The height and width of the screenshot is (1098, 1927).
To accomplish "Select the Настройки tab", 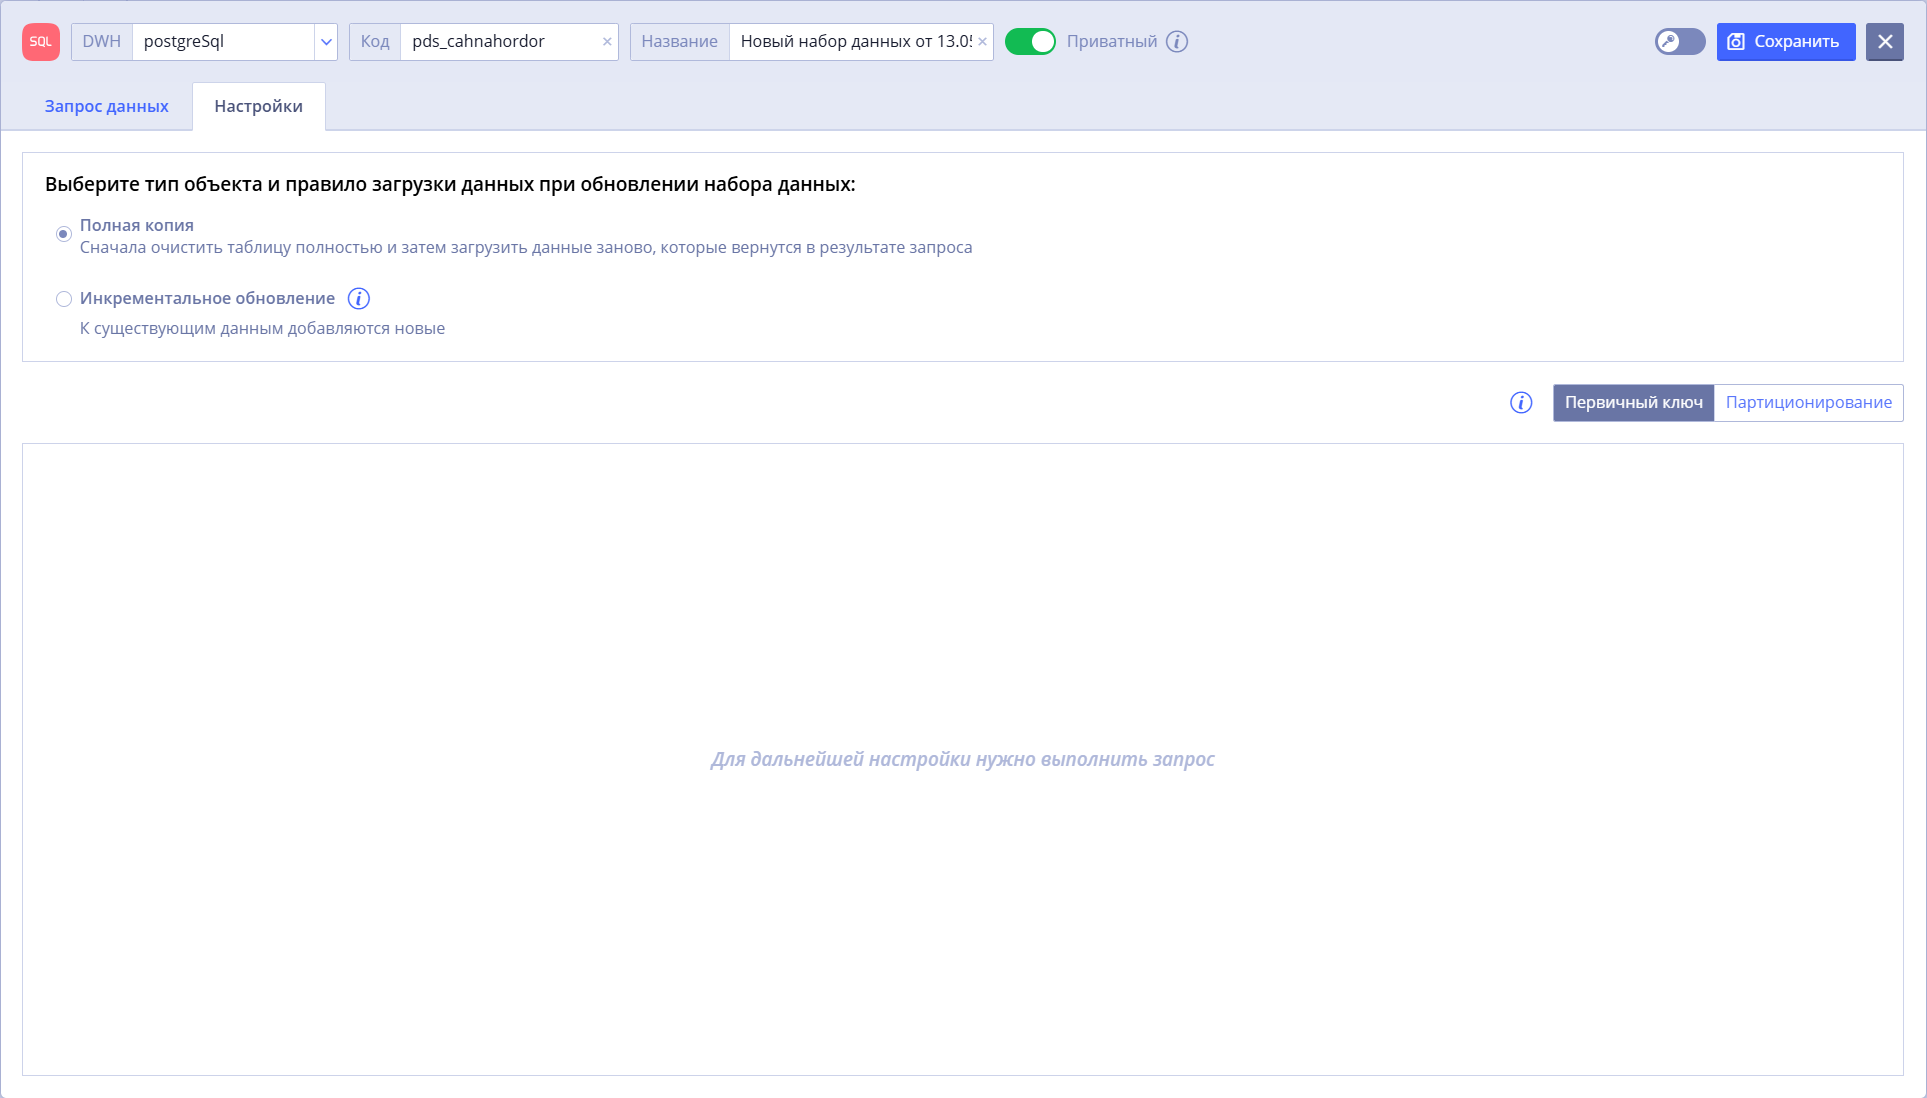I will point(259,106).
